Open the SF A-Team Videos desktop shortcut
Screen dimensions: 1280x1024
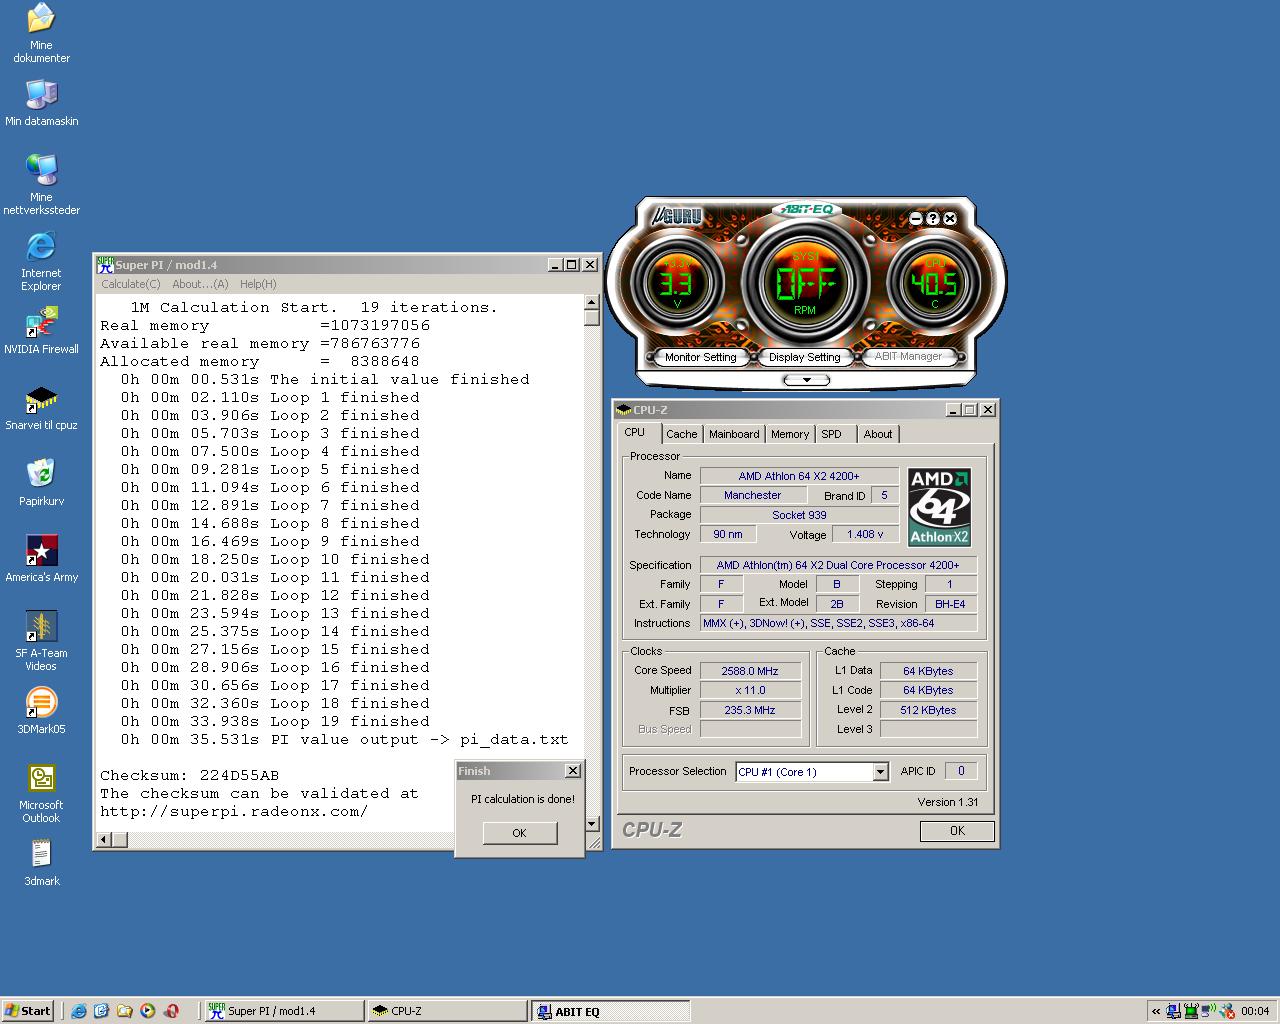(x=41, y=641)
